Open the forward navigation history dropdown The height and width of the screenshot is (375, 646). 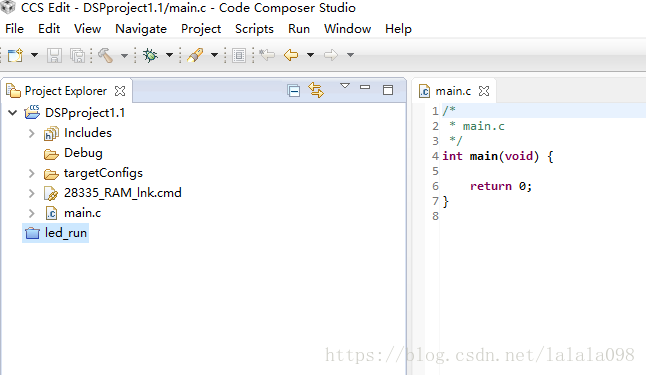(x=350, y=55)
